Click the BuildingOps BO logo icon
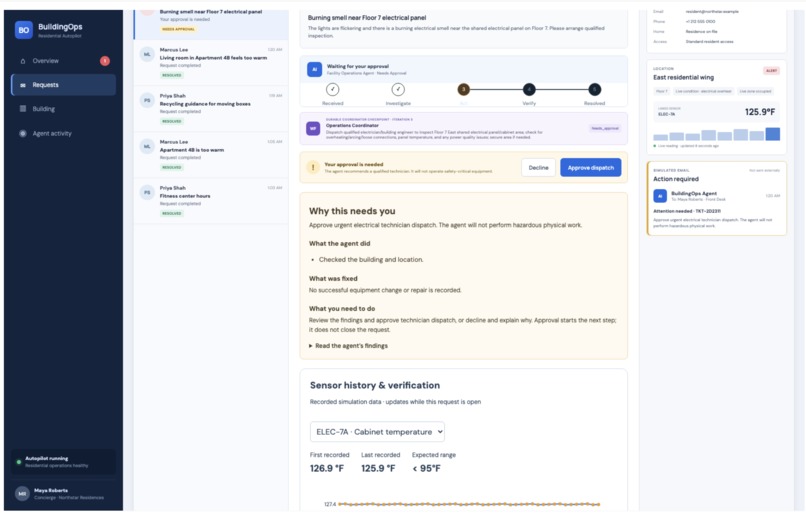The image size is (806, 517). click(24, 30)
